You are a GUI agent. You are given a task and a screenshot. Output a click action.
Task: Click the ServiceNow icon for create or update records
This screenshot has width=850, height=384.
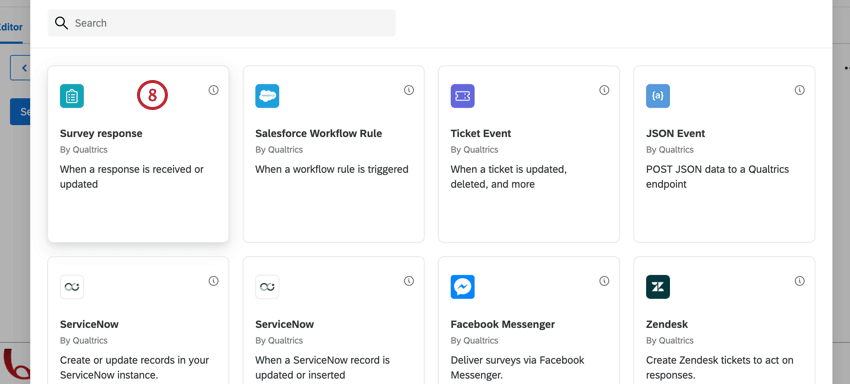[x=72, y=287]
